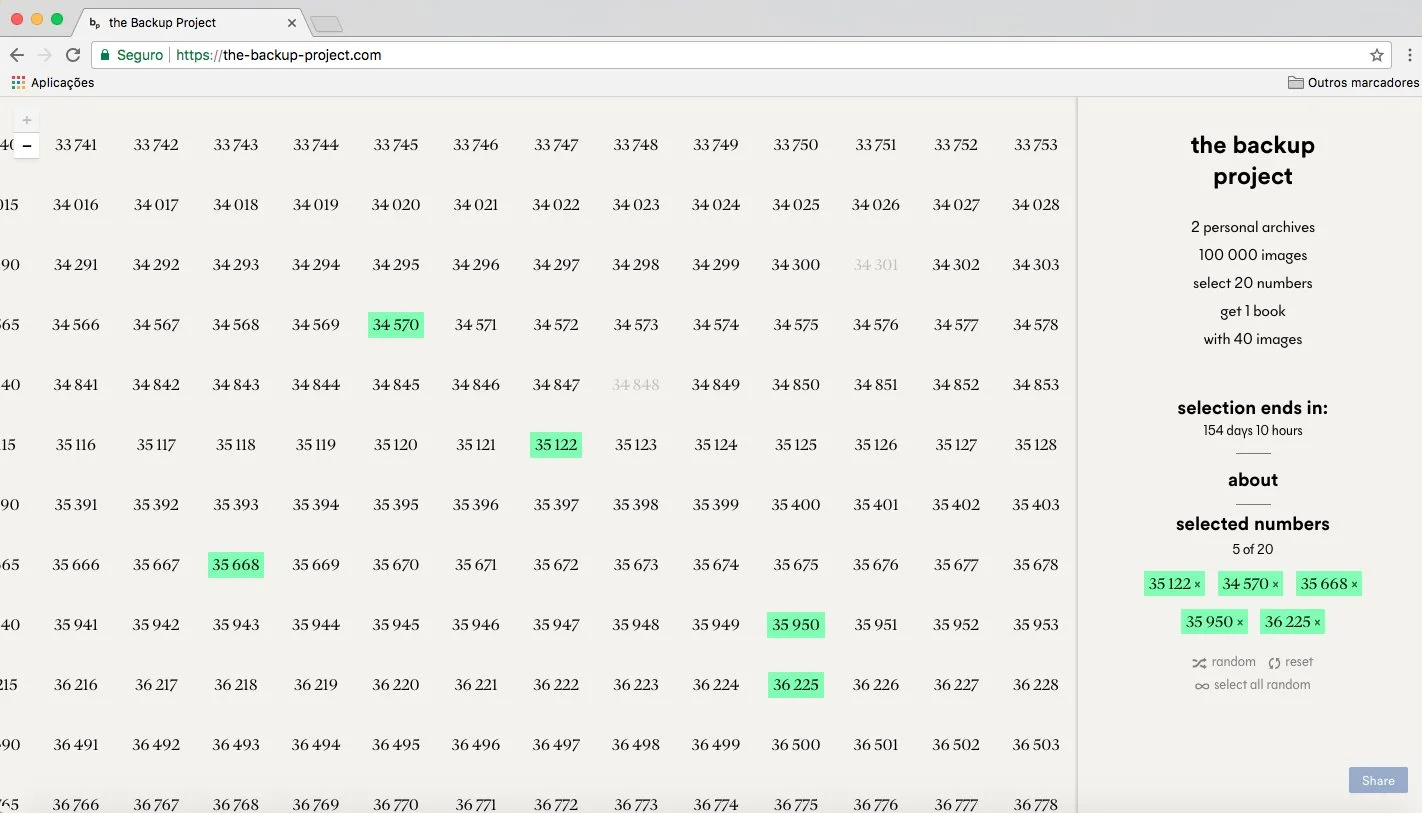The image size is (1422, 813).
Task: Reset the selection
Action: click(x=1291, y=662)
